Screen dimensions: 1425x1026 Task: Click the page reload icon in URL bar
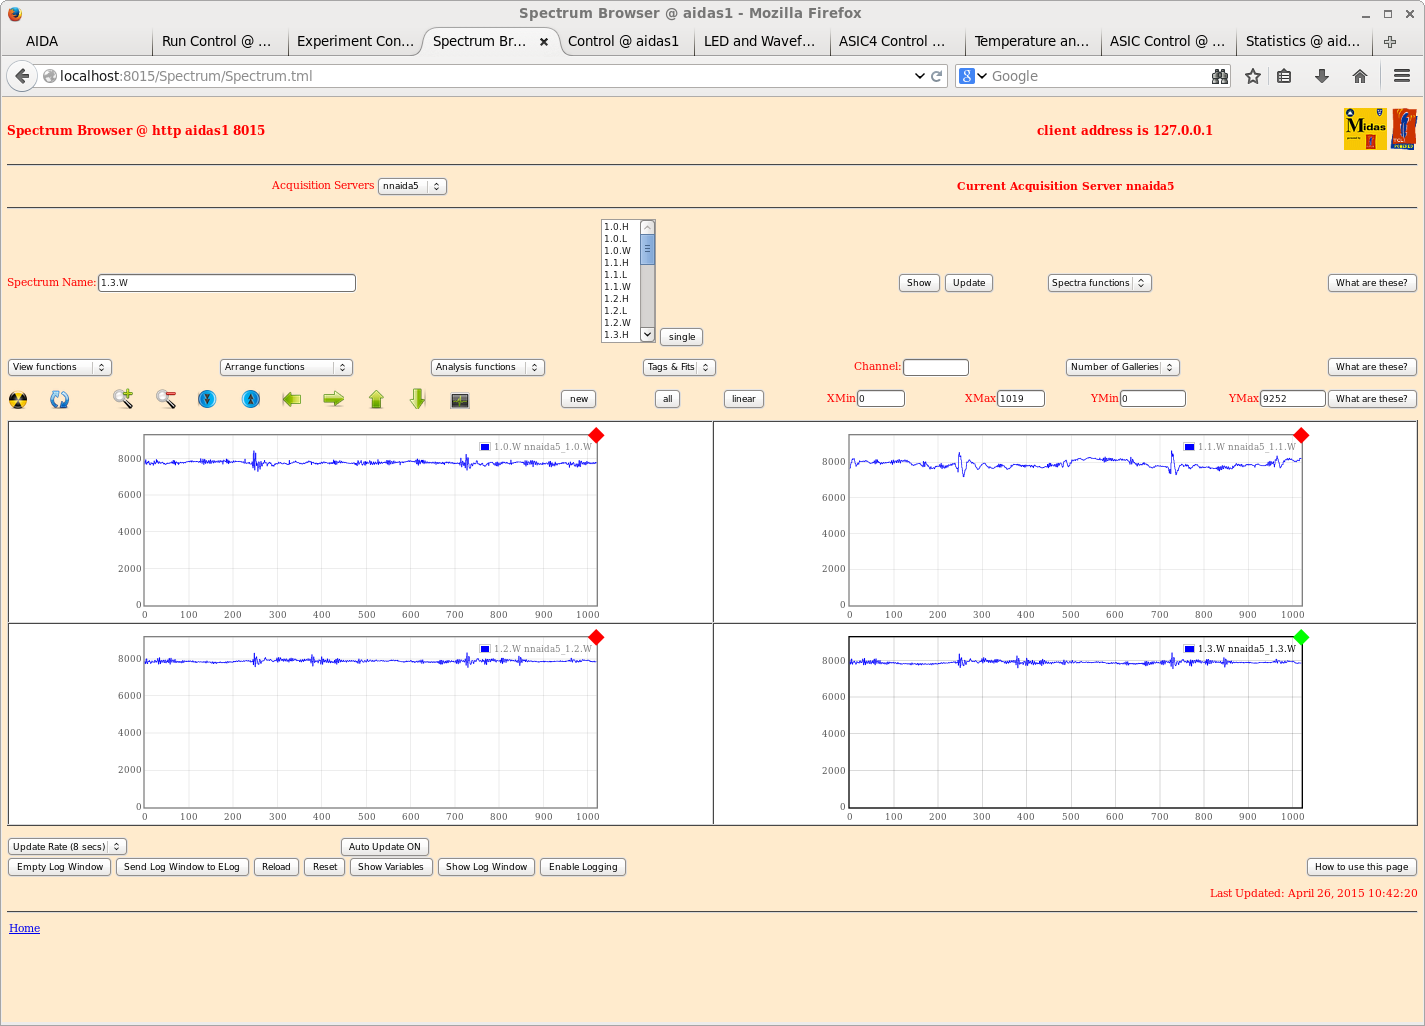pyautogui.click(x=937, y=76)
